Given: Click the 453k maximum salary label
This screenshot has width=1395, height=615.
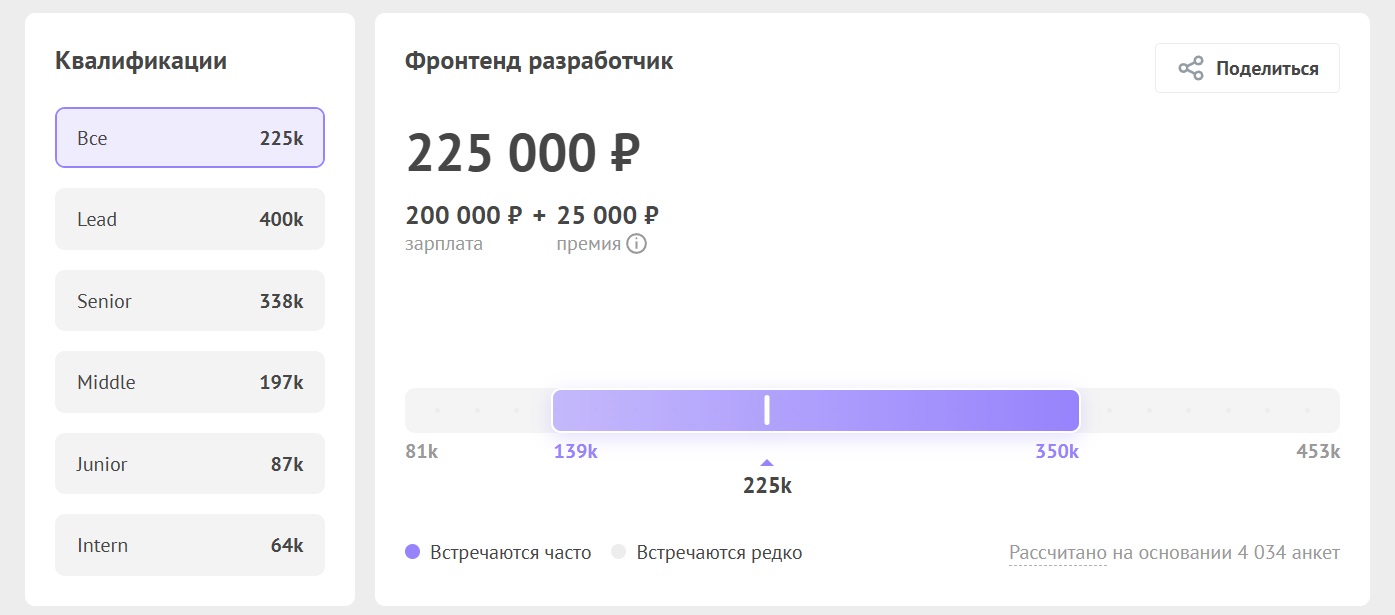Looking at the screenshot, I should point(1318,451).
